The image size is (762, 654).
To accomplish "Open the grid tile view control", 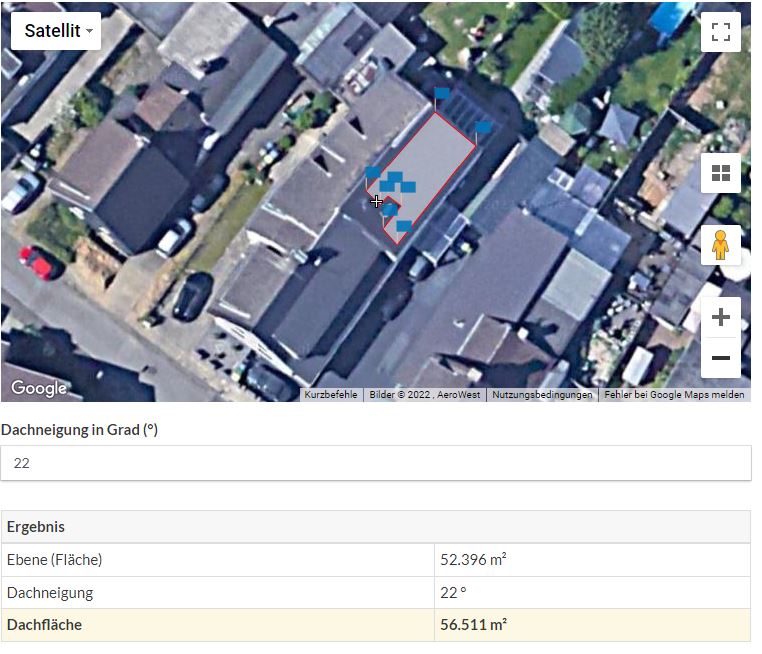I will [x=721, y=173].
